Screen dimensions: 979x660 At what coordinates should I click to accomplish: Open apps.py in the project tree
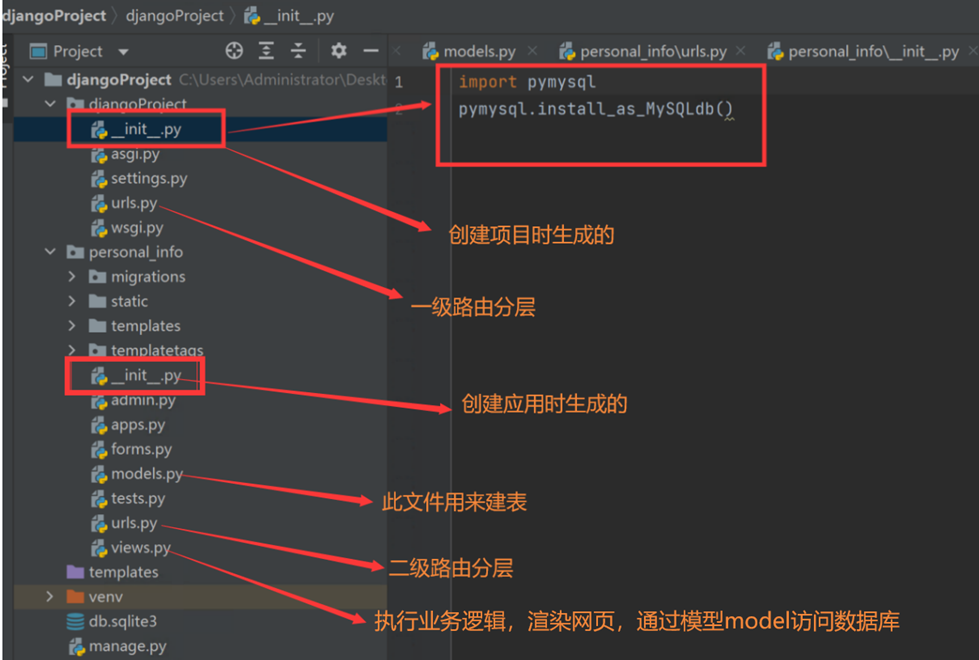click(128, 425)
